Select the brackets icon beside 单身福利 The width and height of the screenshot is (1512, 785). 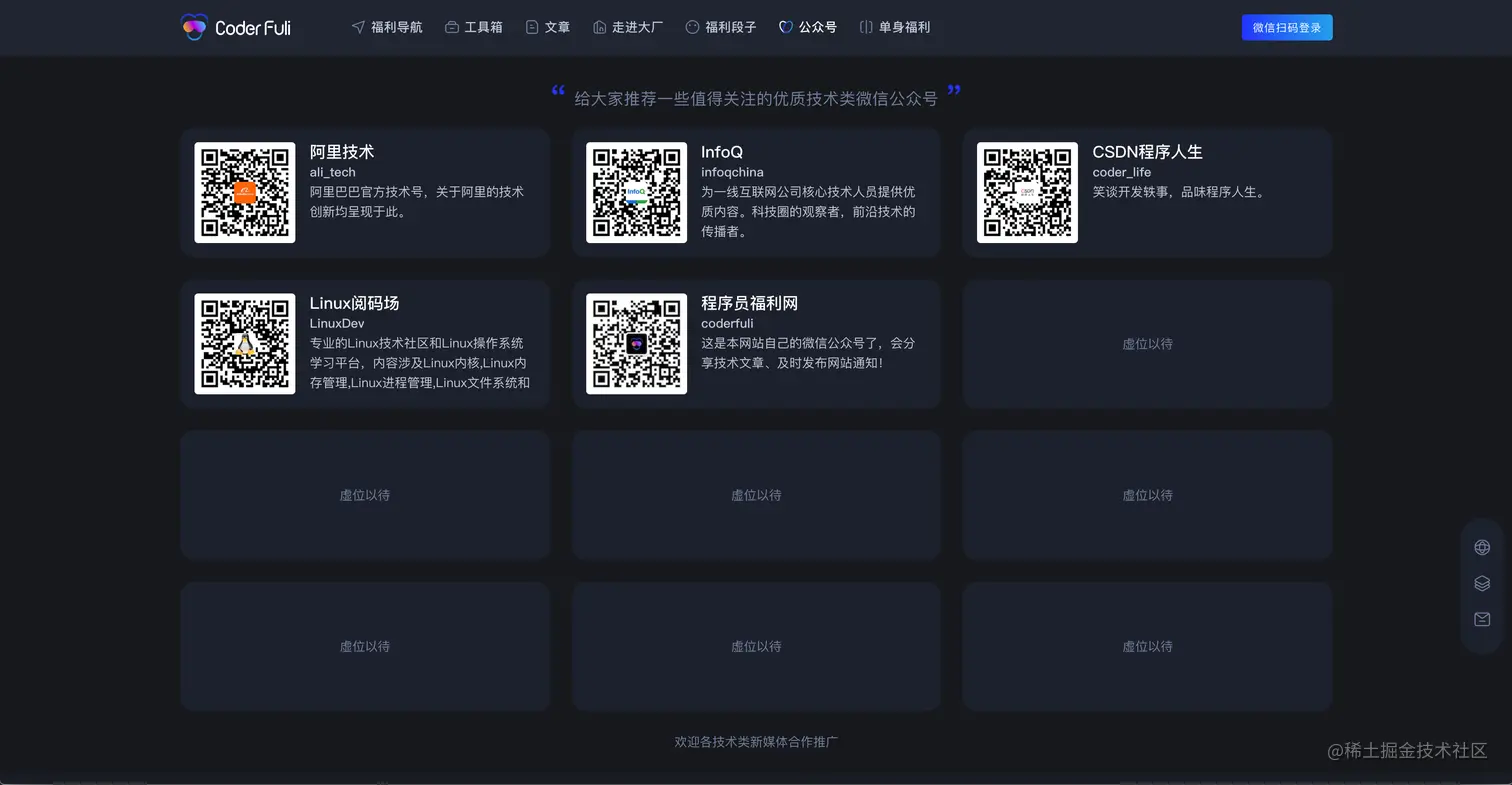pyautogui.click(x=864, y=27)
